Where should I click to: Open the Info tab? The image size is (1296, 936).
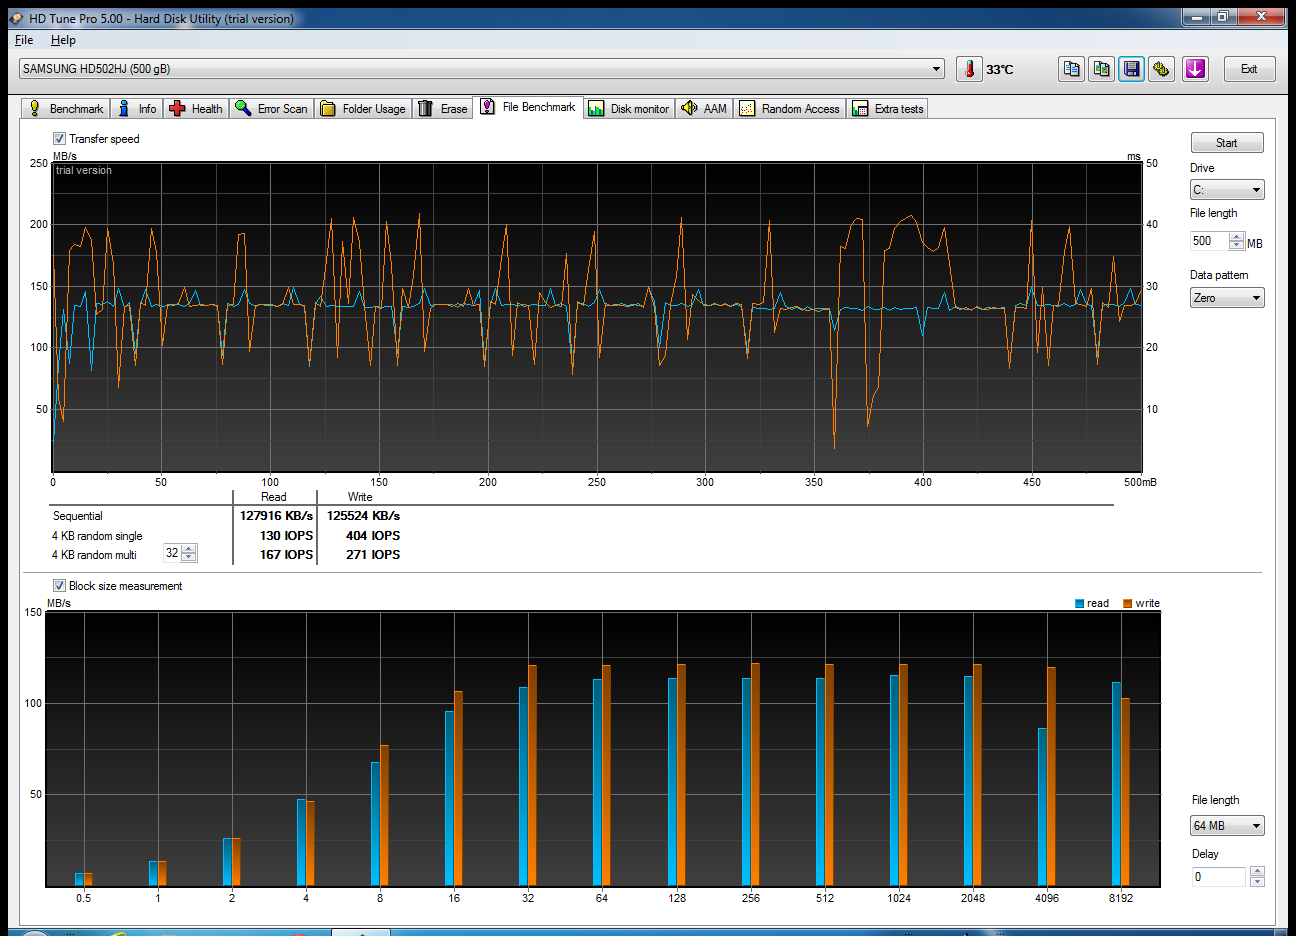(137, 109)
